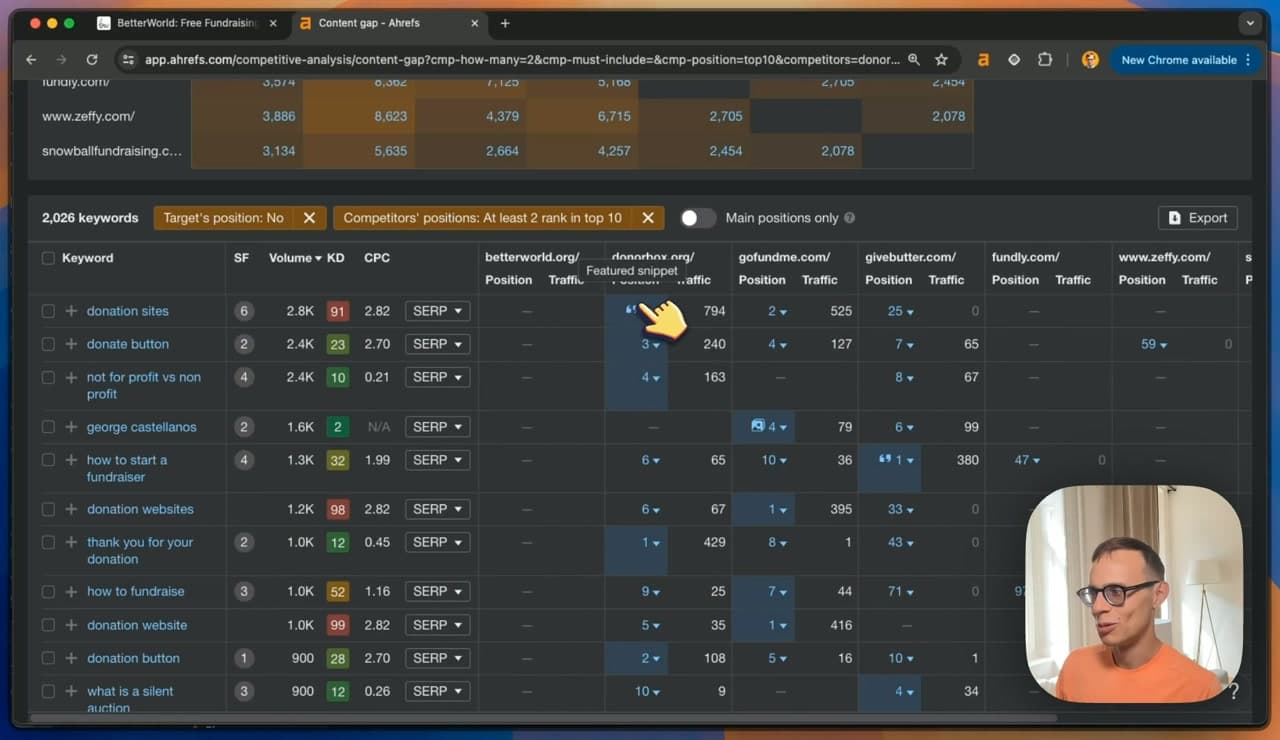Image resolution: width=1280 pixels, height=740 pixels.
Task: Toggle Main positions only switch
Action: pos(698,218)
